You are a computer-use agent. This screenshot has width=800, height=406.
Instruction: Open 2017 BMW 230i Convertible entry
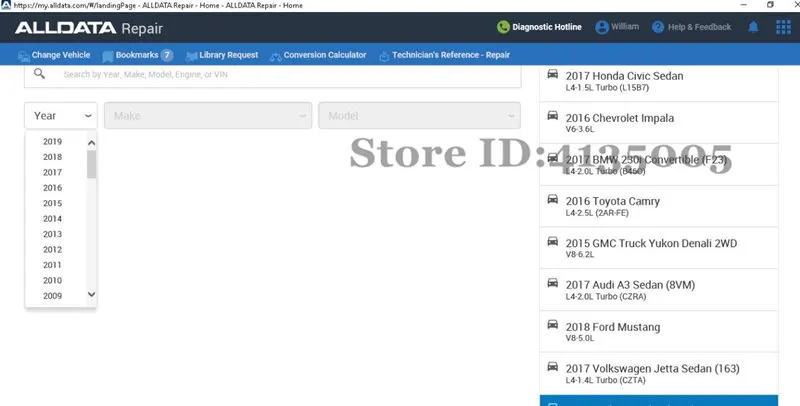coord(659,164)
